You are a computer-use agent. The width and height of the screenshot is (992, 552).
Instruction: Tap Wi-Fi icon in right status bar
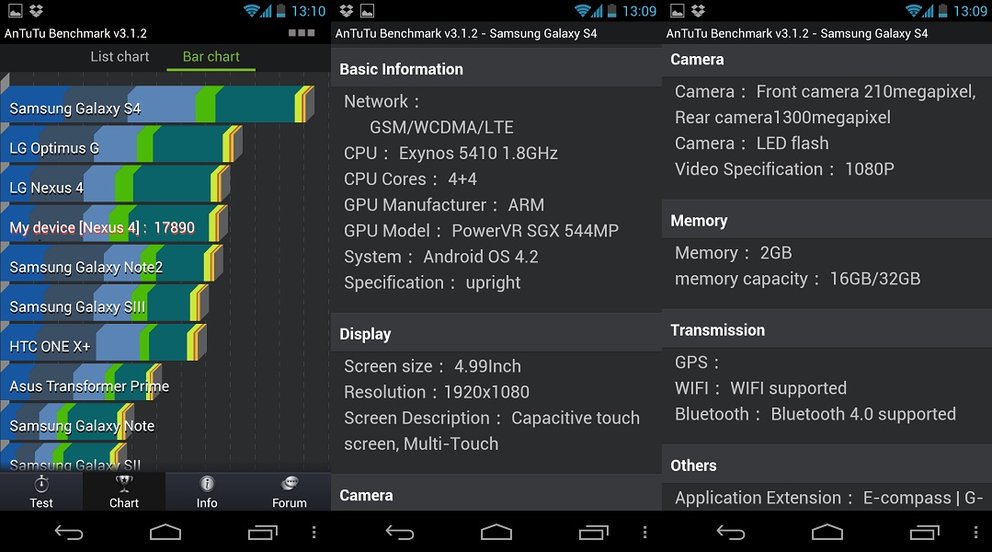point(914,11)
